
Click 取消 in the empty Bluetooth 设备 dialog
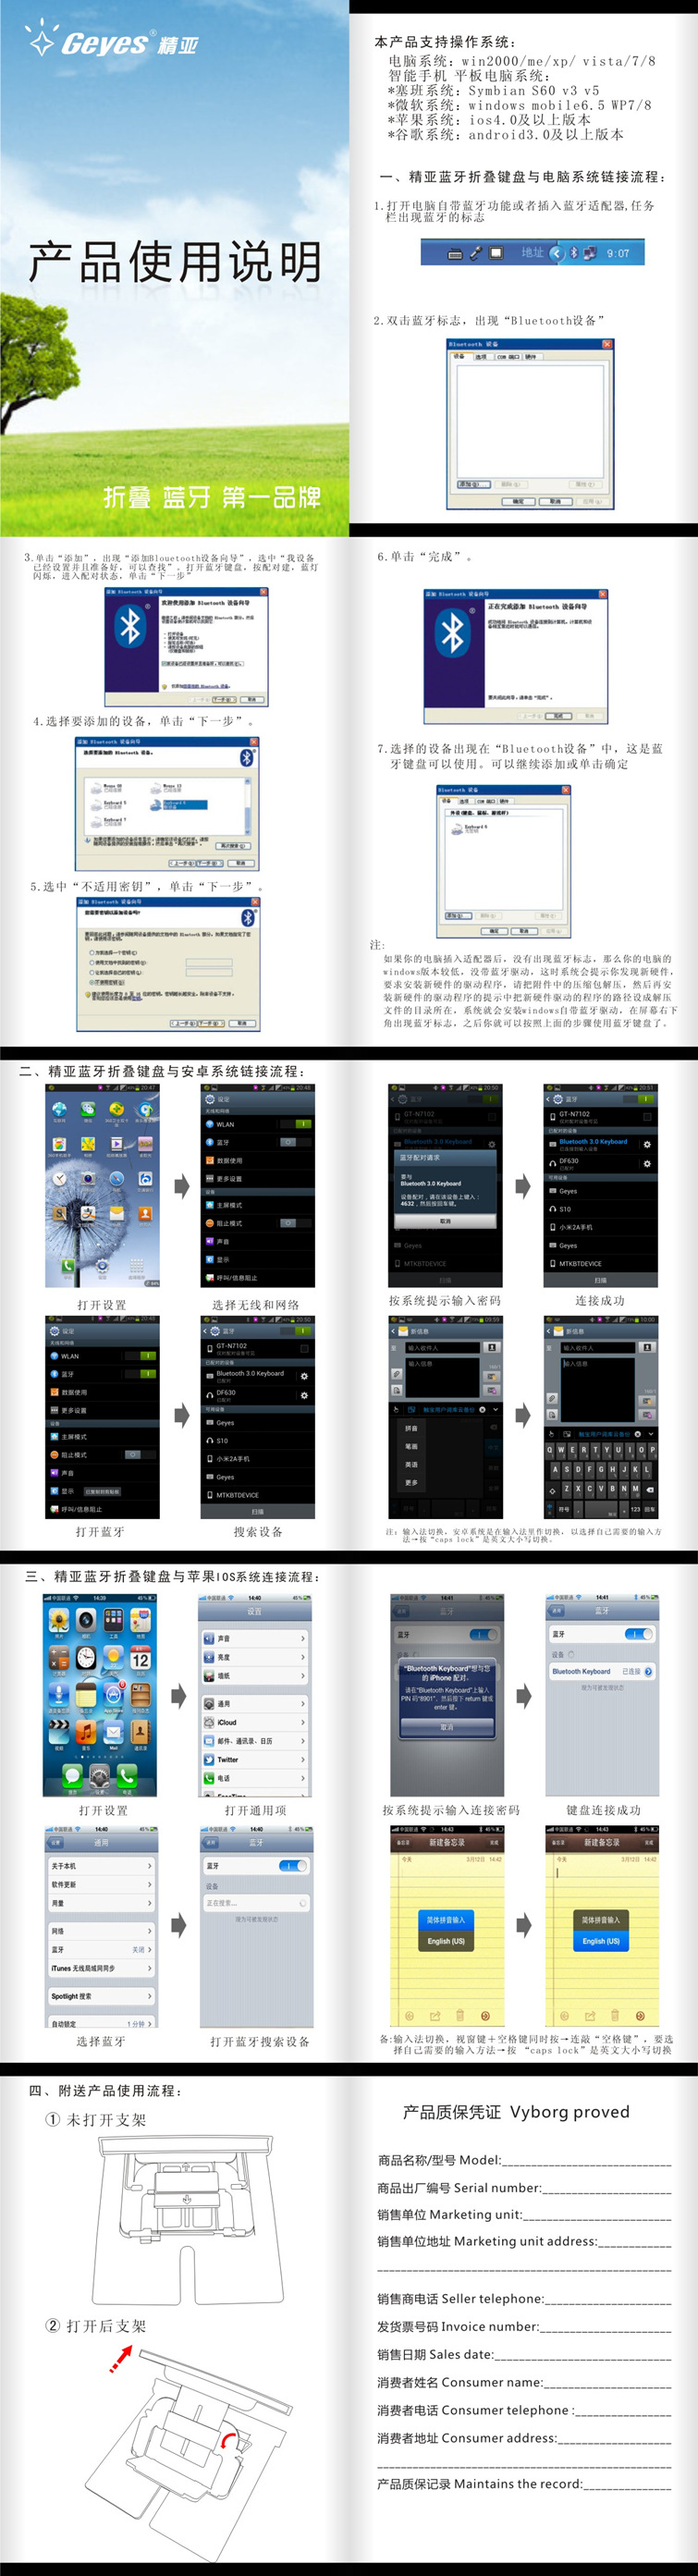click(x=555, y=501)
